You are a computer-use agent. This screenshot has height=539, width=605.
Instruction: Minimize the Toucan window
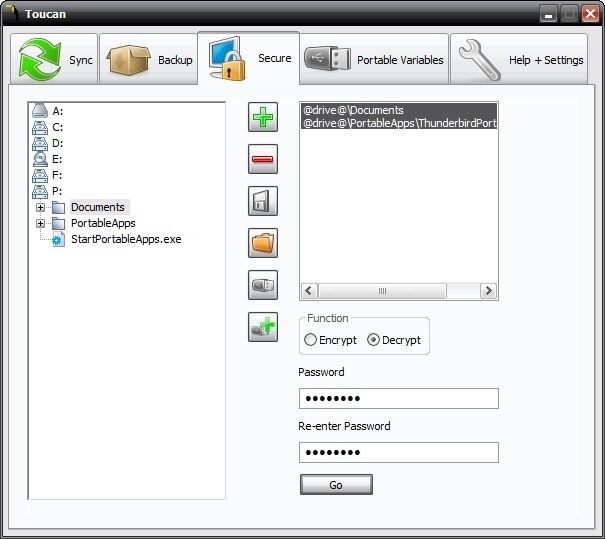click(548, 14)
